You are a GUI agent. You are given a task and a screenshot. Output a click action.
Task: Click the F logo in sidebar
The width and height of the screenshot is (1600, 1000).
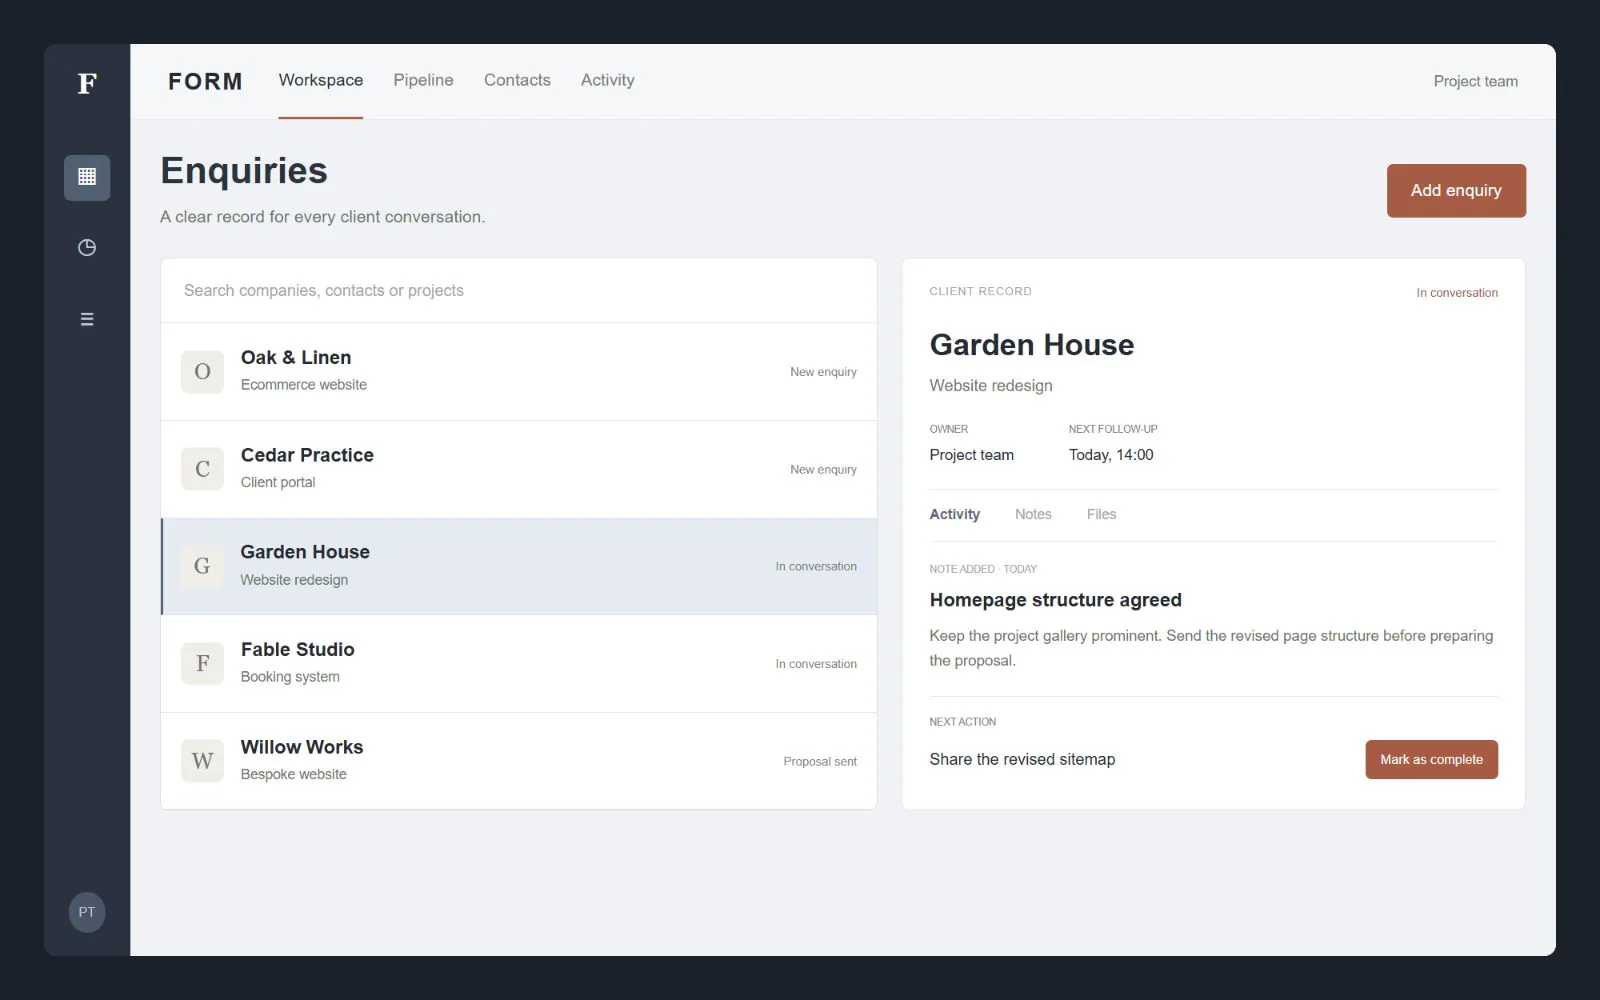87,83
